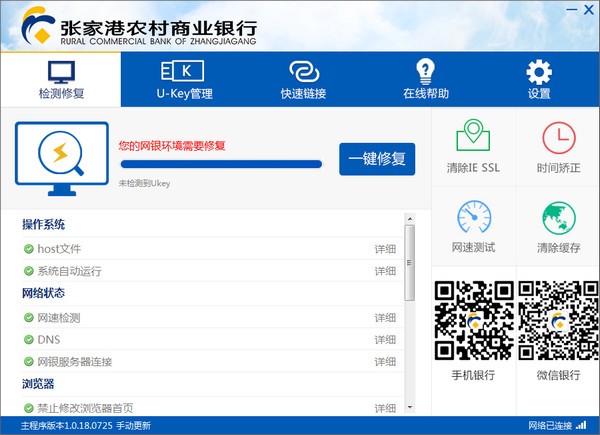Image resolution: width=600 pixels, height=435 pixels.
Task: Click the 您的网银环境需要修复 warning text
Action: click(172, 146)
